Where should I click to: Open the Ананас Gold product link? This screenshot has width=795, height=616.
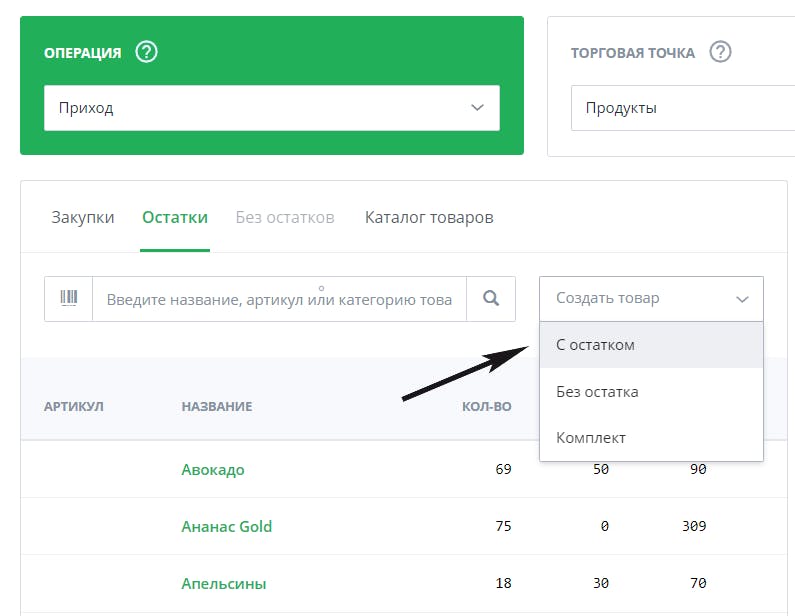pyautogui.click(x=227, y=526)
